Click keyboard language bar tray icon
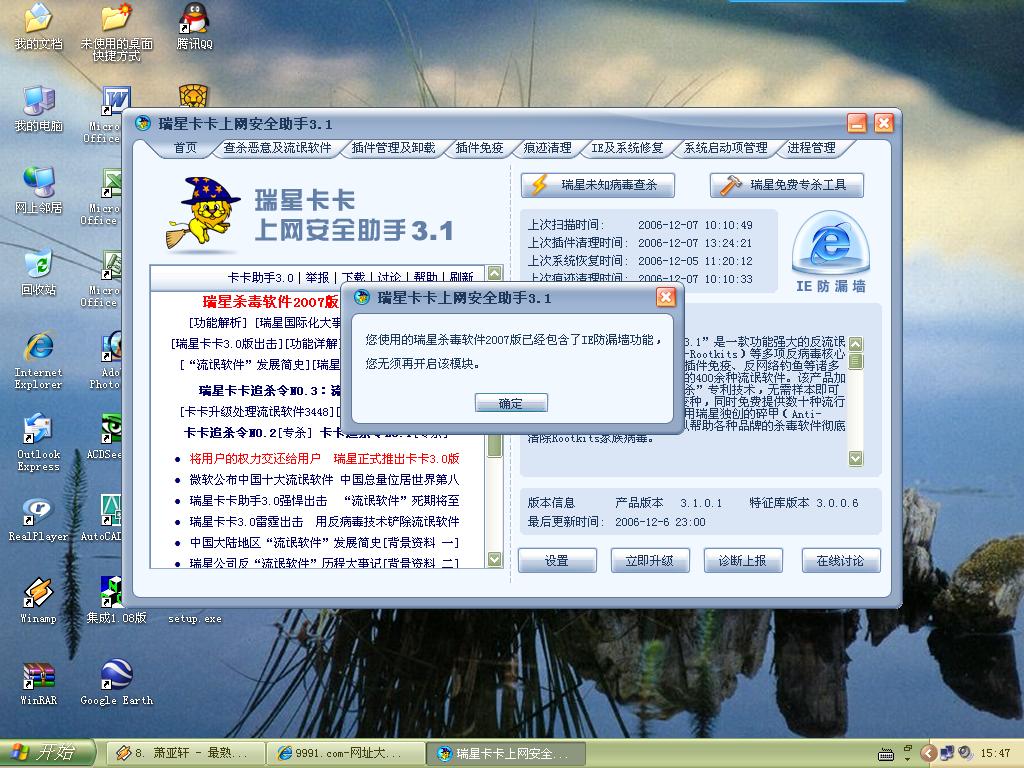 (x=886, y=755)
